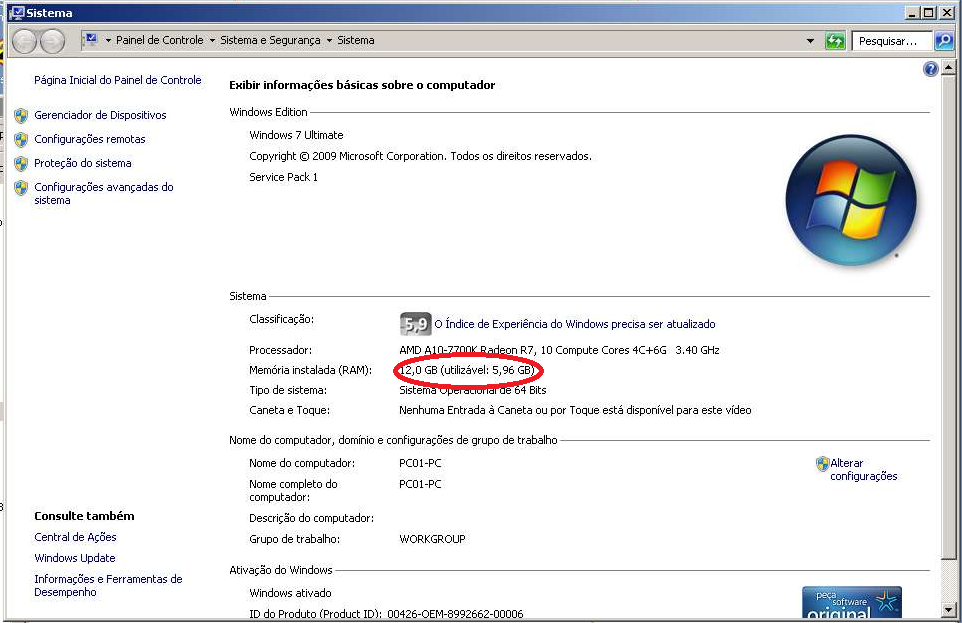Click the genuine software 'peça software original' badge
962x623 pixels.
pyautogui.click(x=852, y=602)
